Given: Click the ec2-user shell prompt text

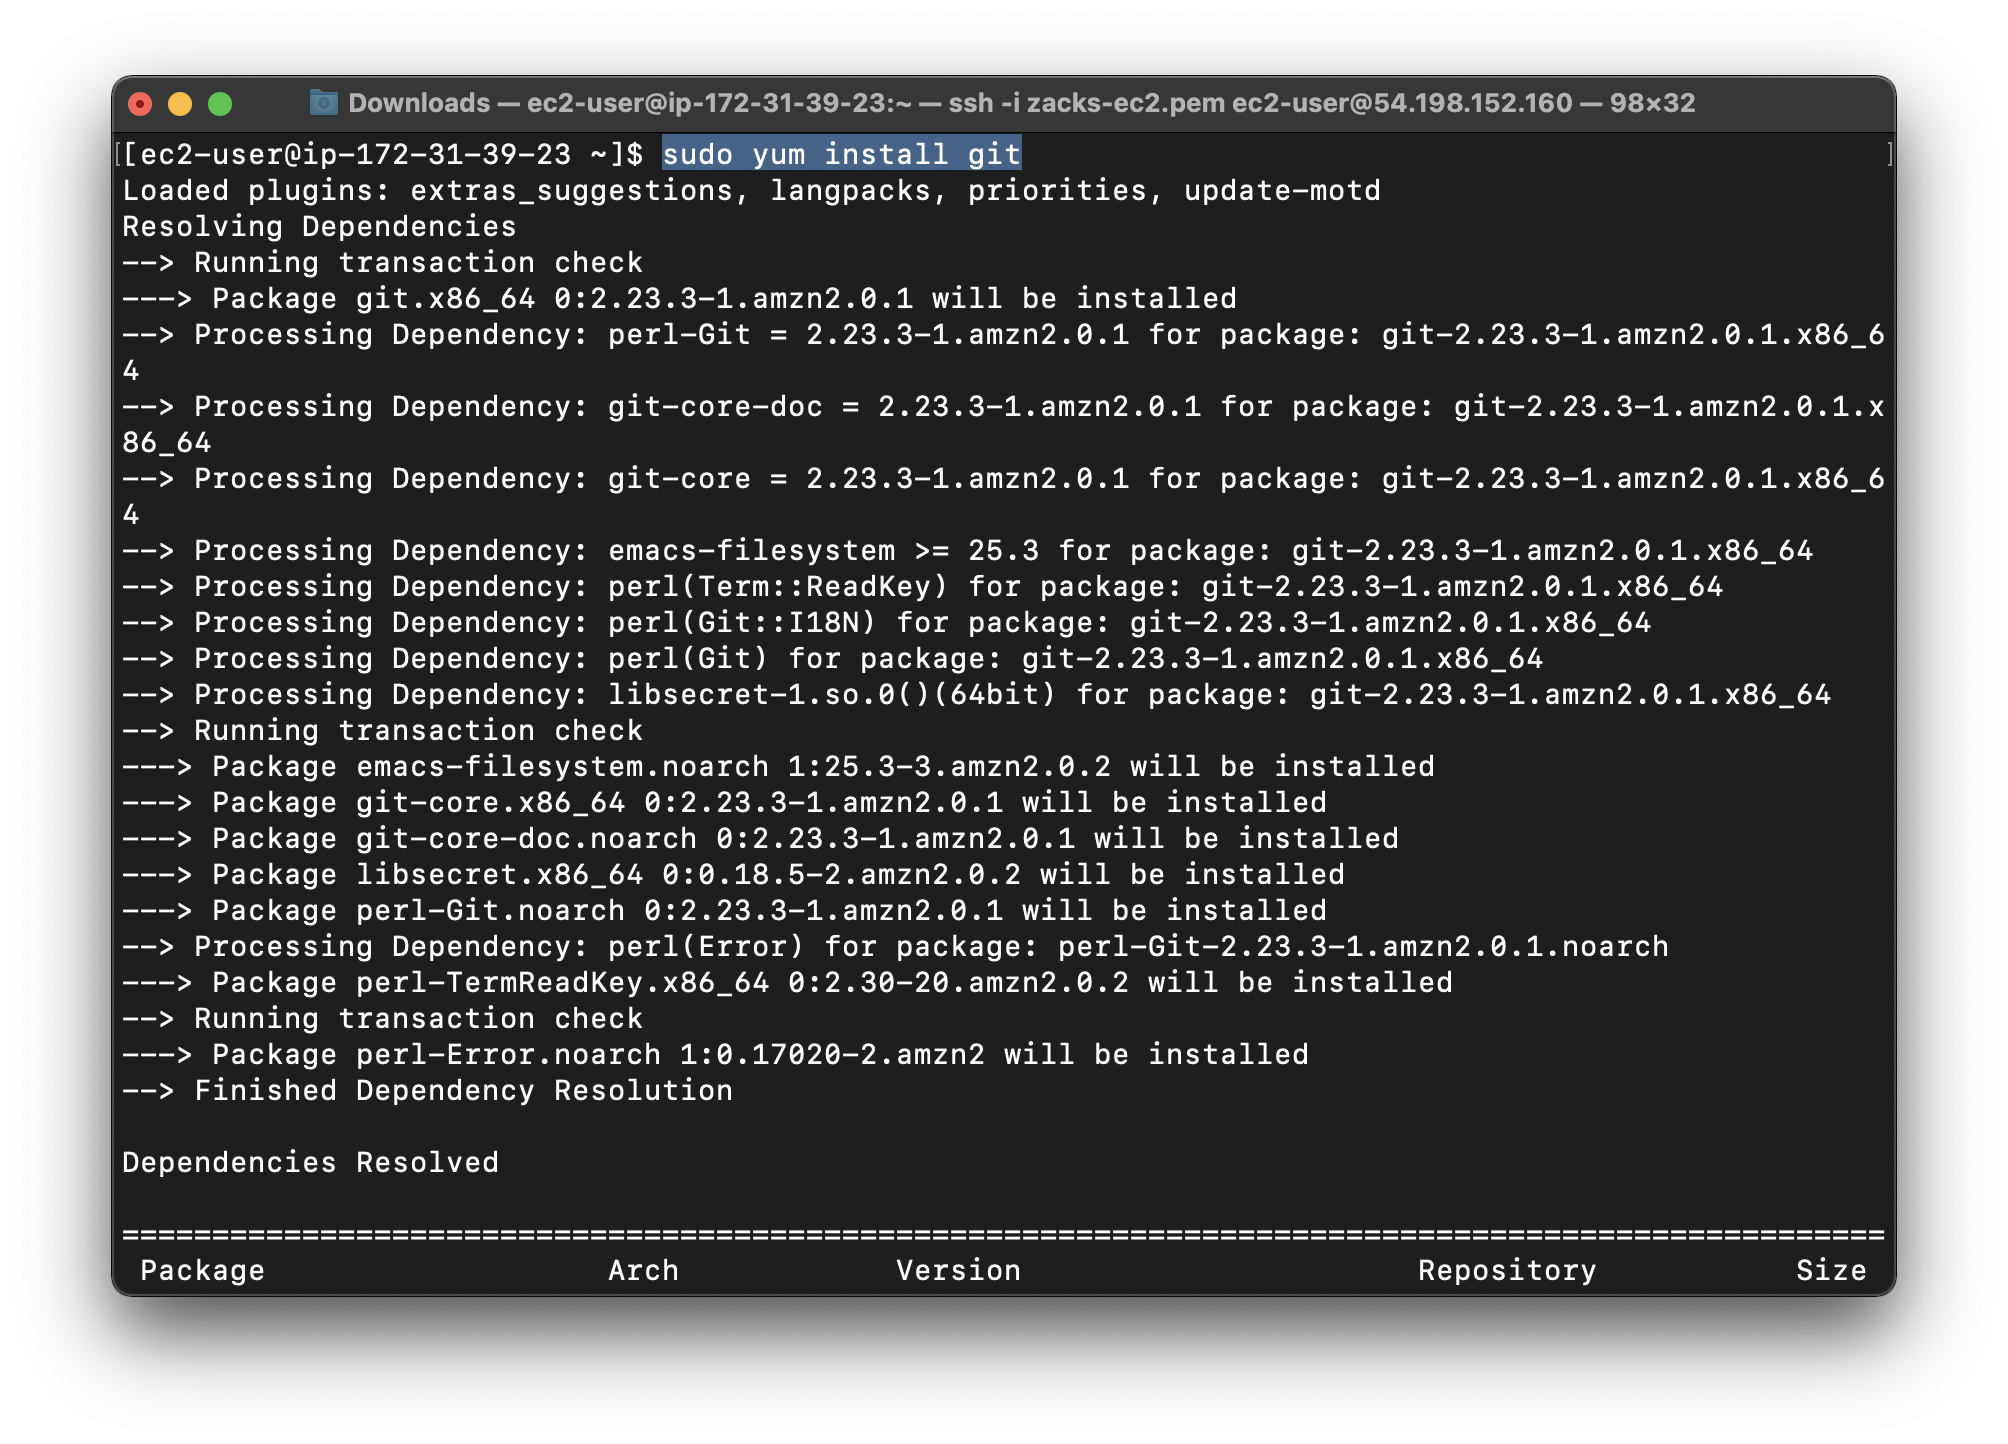Looking at the screenshot, I should pos(380,154).
